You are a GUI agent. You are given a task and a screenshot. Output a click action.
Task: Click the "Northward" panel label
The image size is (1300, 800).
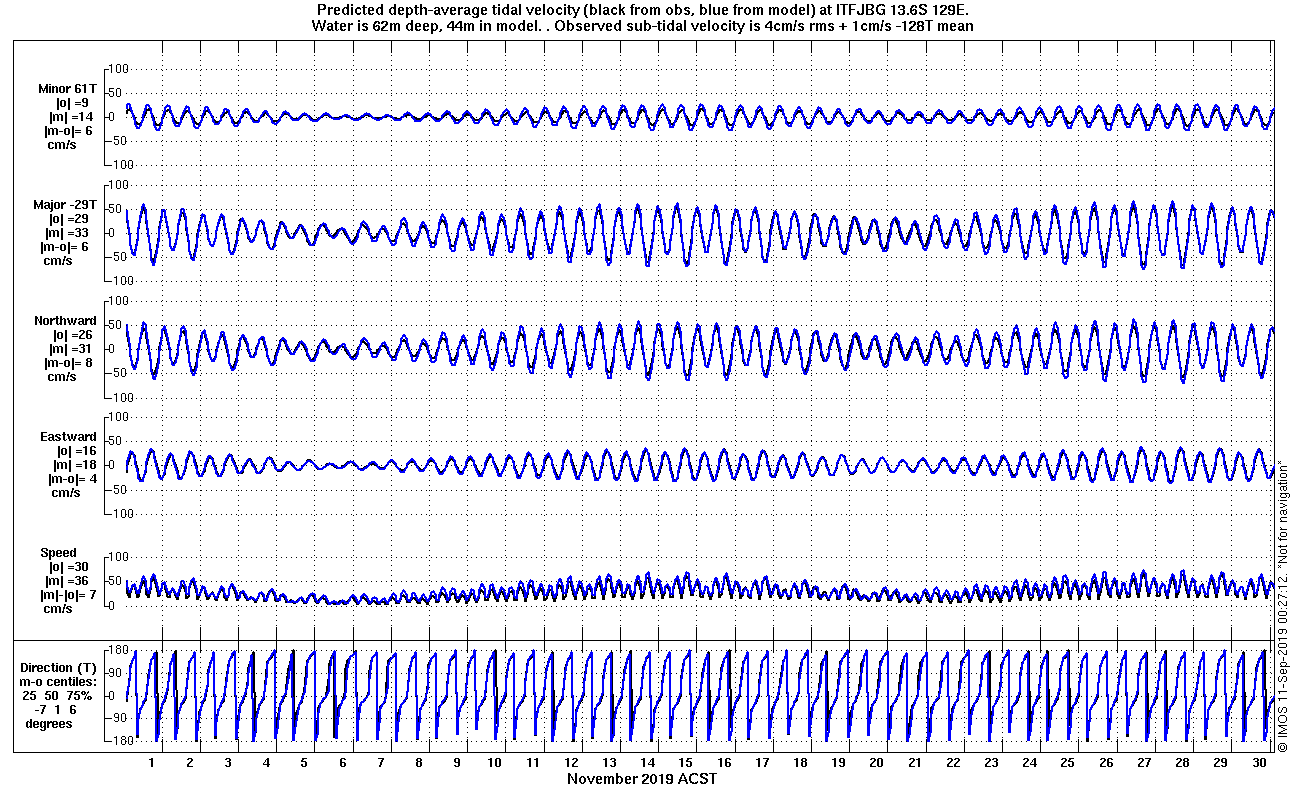point(66,321)
